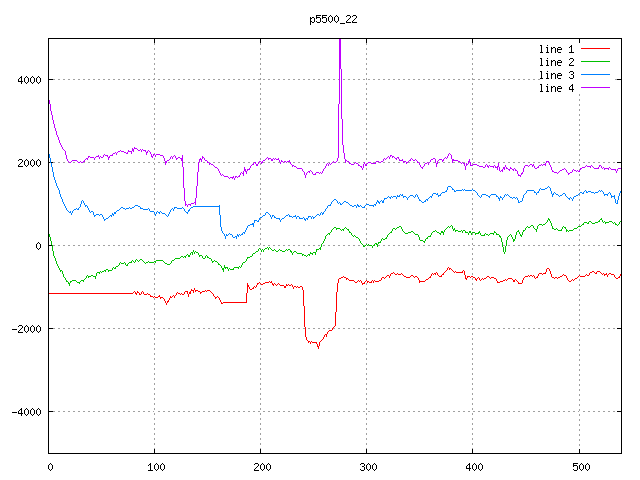Select the 'line 4' legend label
The width and height of the screenshot is (640, 480).
556,89
